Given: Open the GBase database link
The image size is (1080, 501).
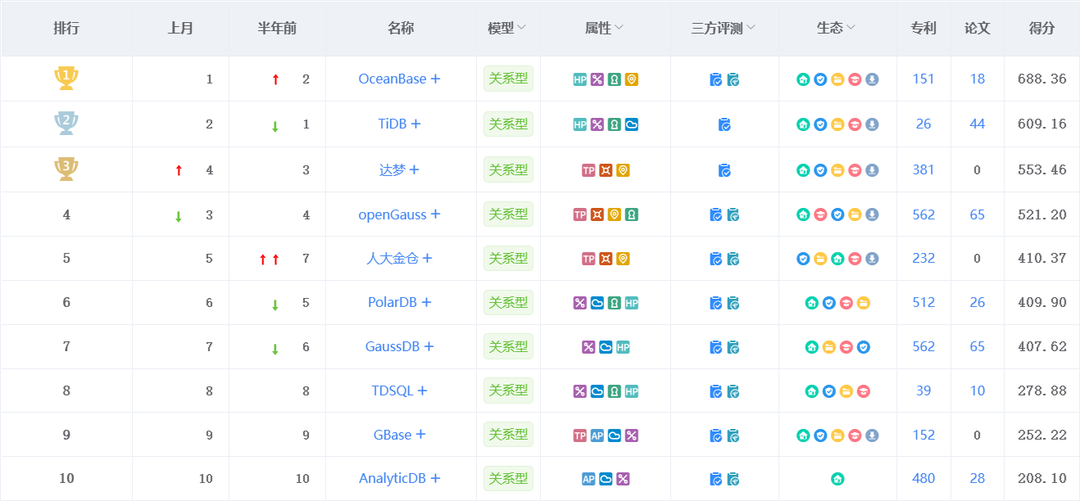Looking at the screenshot, I should [392, 436].
